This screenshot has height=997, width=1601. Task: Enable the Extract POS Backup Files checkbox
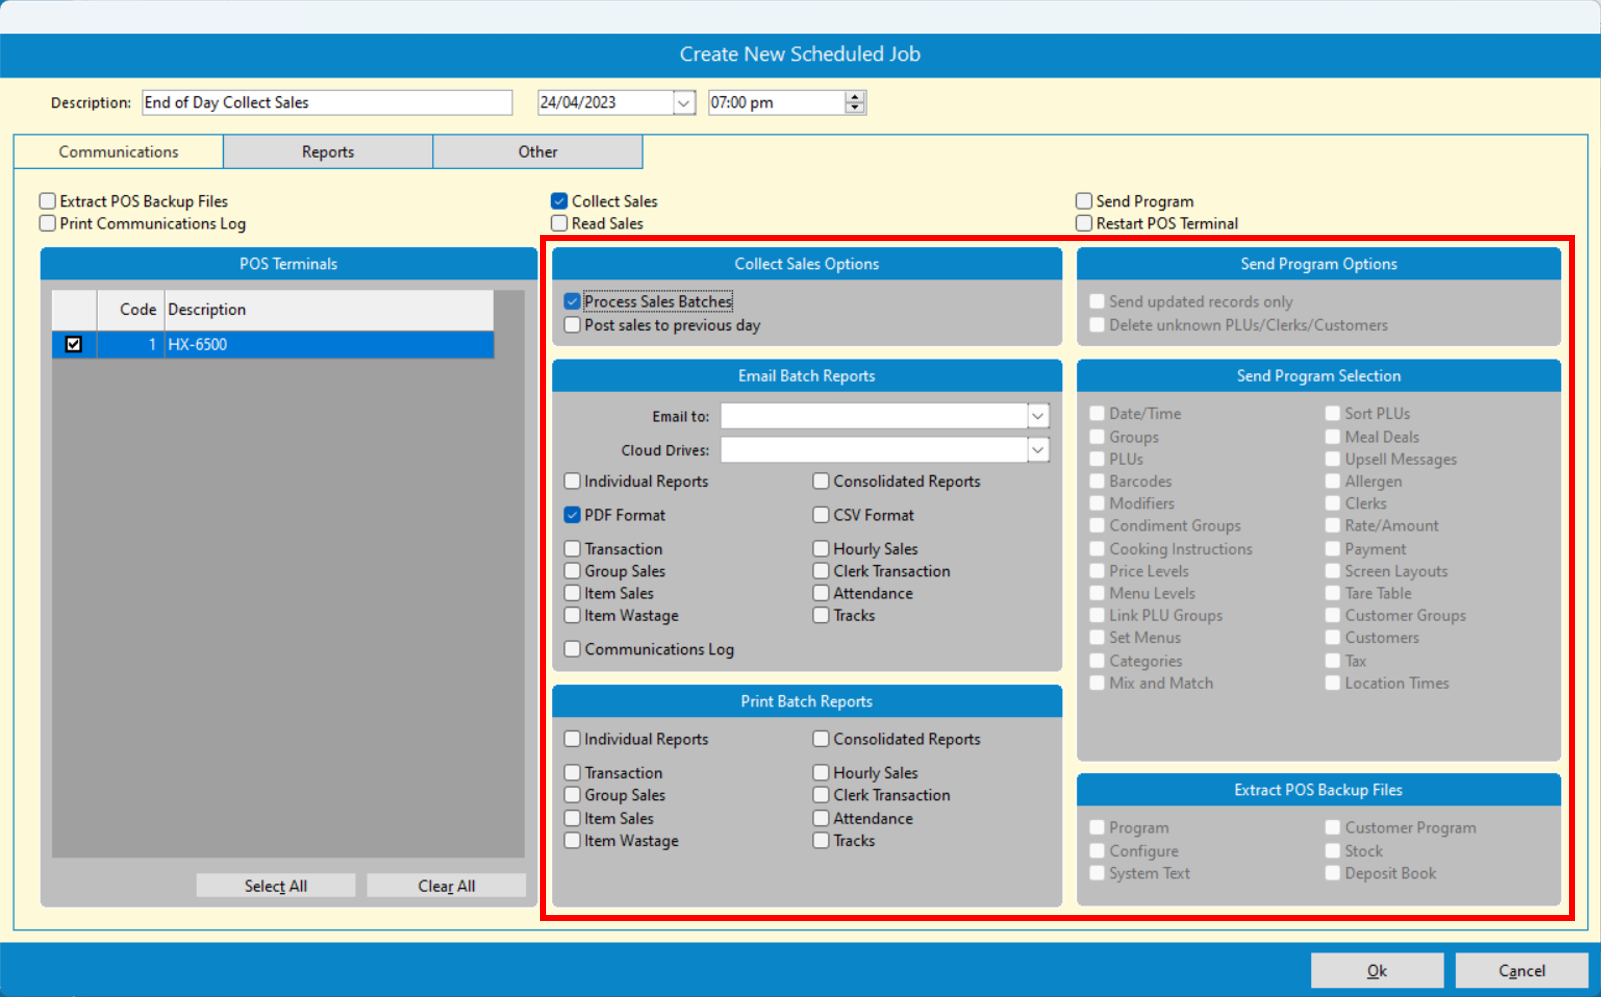coord(48,201)
